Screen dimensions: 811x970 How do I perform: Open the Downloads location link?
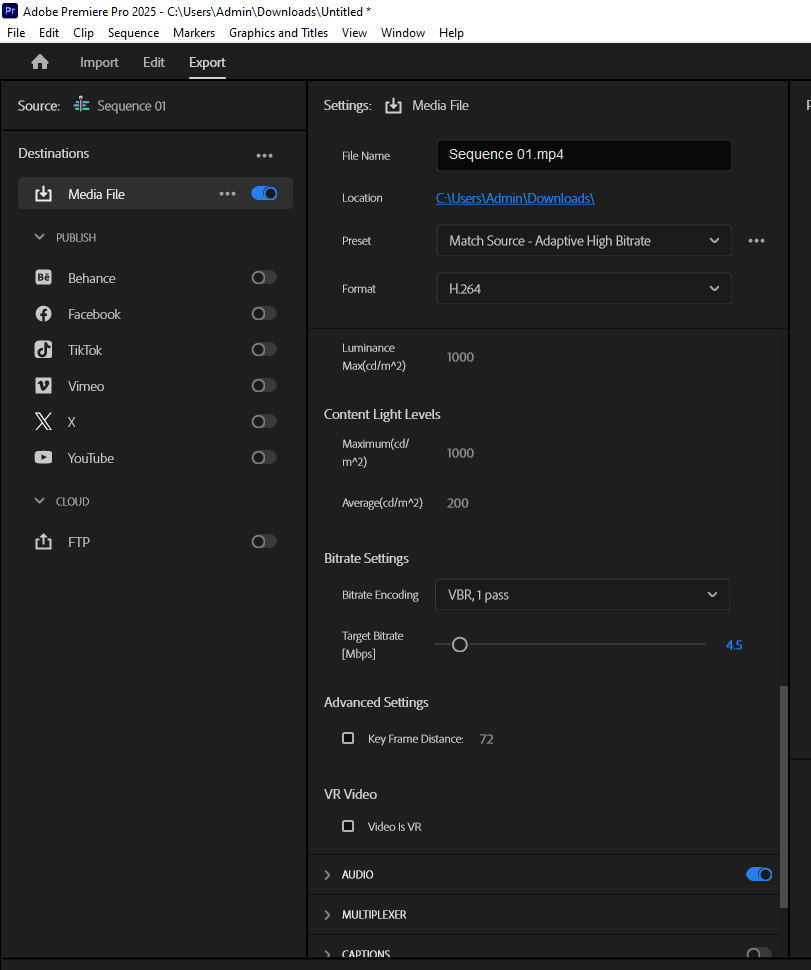[x=515, y=198]
